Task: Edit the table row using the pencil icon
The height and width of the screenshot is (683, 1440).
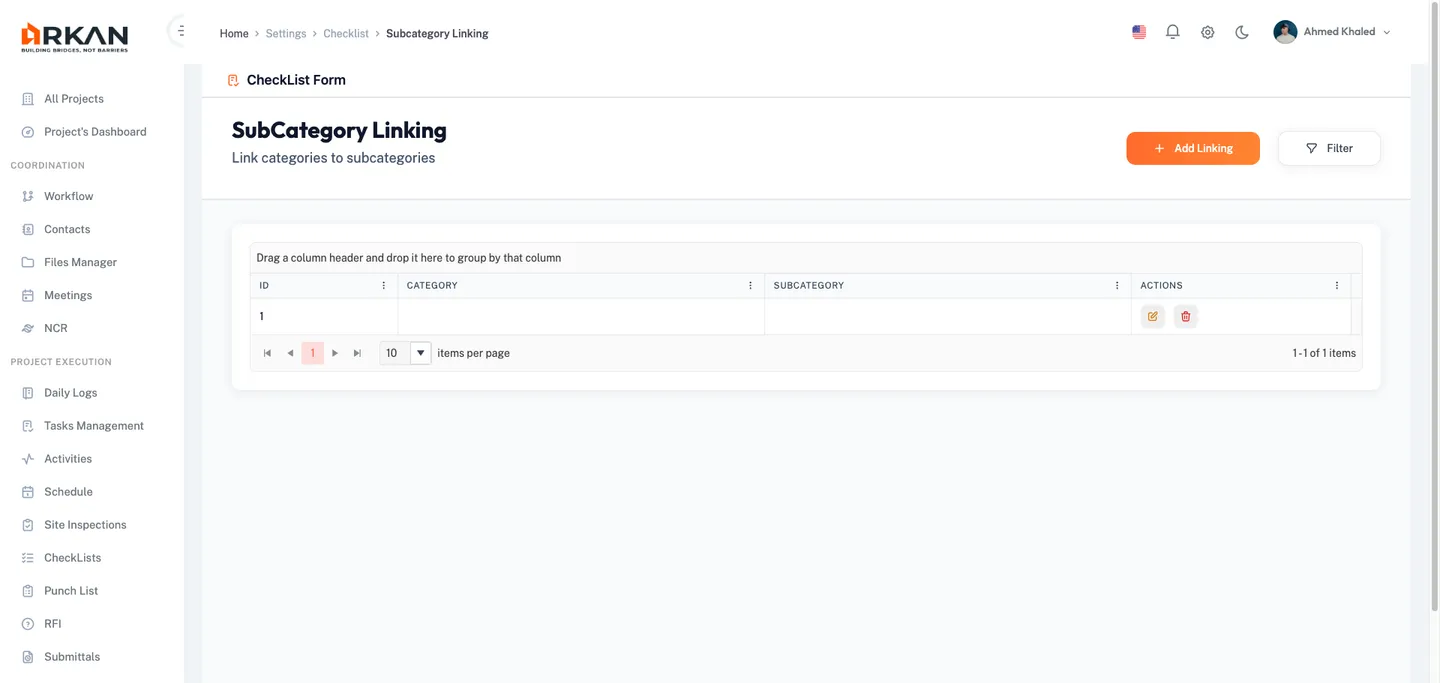Action: [1152, 316]
